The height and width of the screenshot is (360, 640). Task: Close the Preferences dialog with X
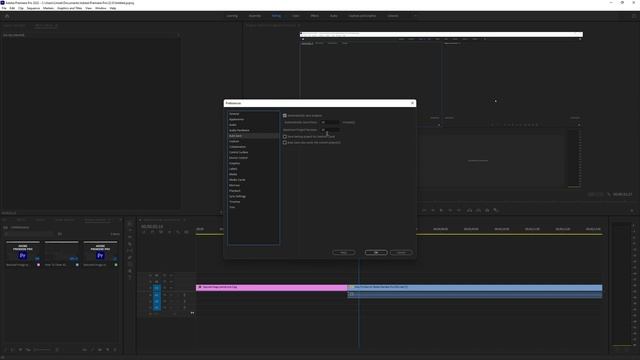coord(412,103)
